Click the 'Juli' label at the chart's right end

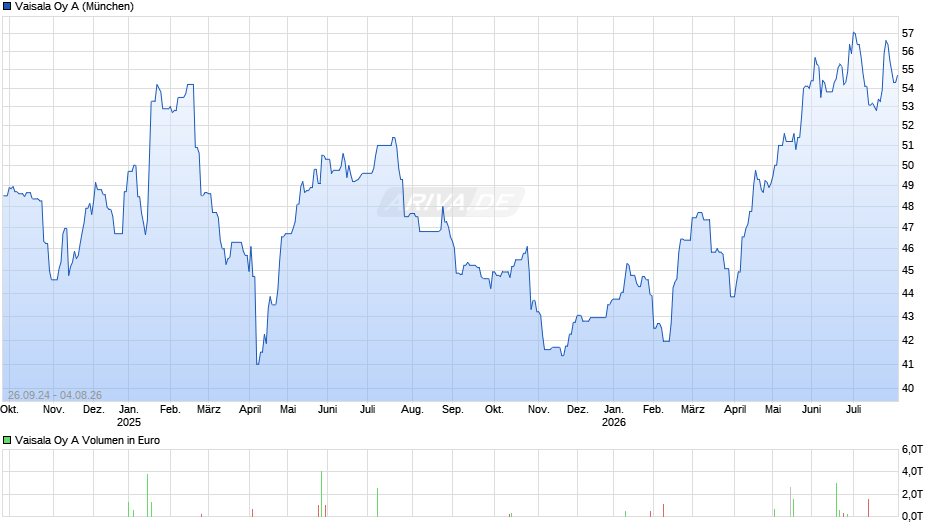coord(853,410)
